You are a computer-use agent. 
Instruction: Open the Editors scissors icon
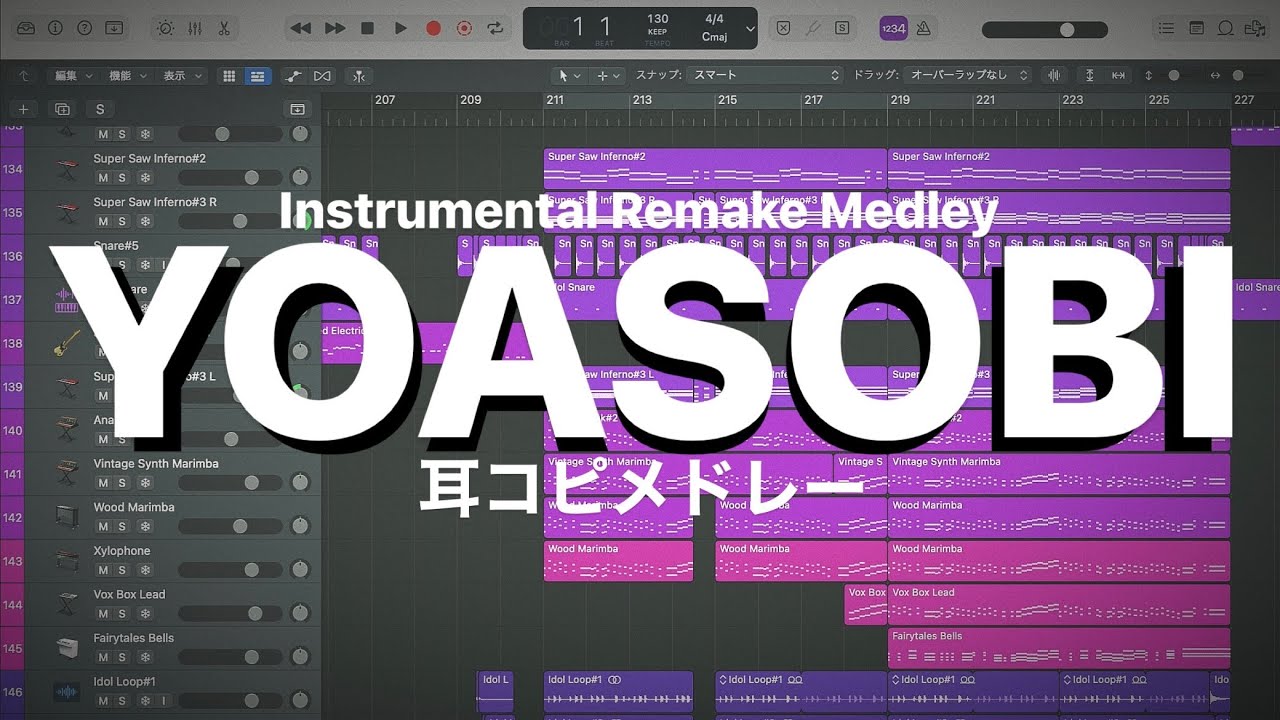224,29
